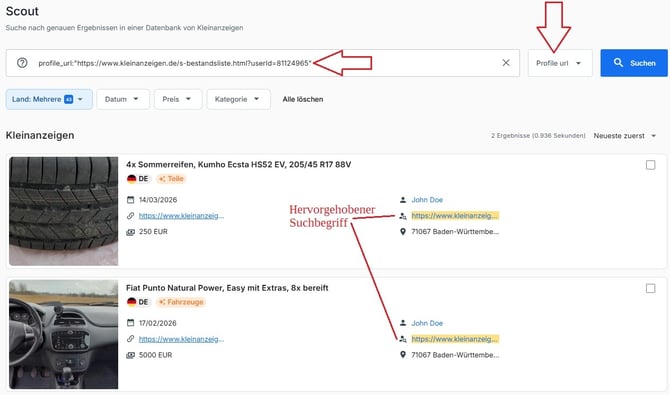Click the 2 Ergebnisse result count text

pos(538,136)
